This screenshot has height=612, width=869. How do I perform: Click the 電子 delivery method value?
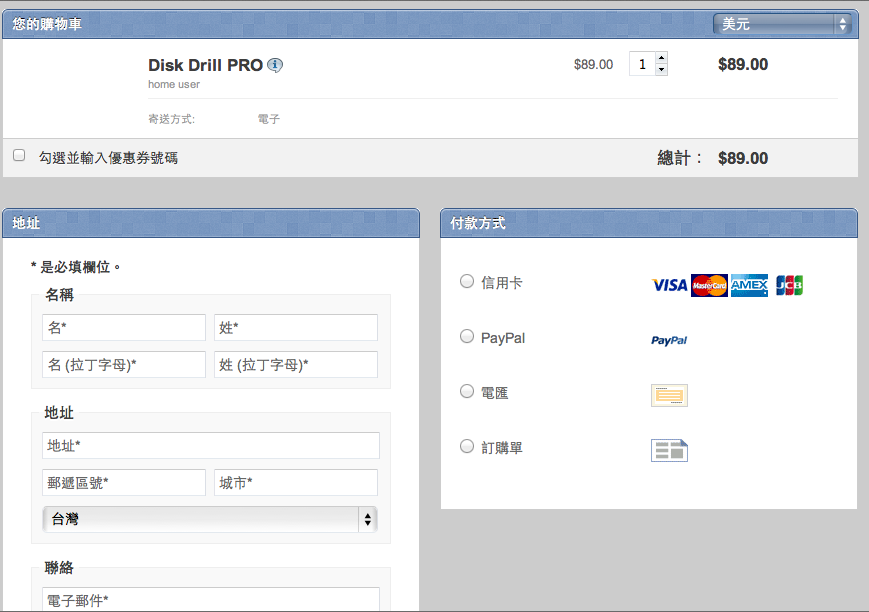tap(268, 119)
